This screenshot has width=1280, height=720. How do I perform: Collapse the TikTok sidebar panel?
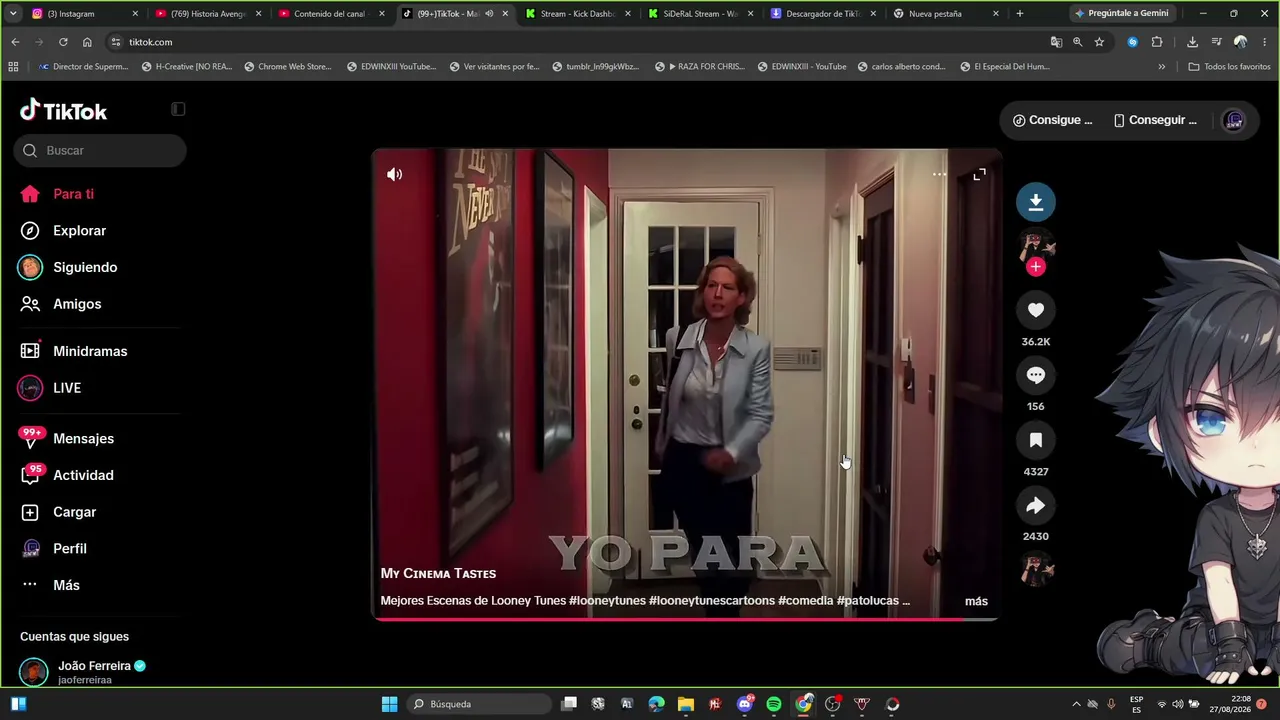point(178,109)
